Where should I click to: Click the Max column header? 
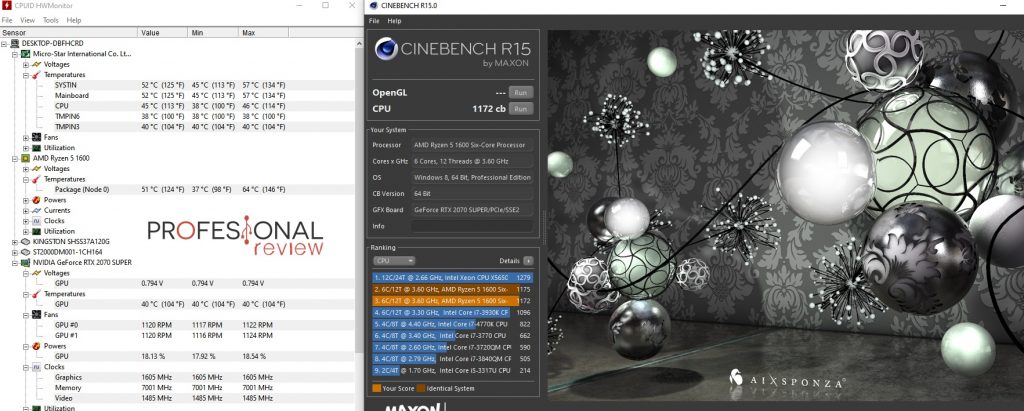(x=264, y=33)
